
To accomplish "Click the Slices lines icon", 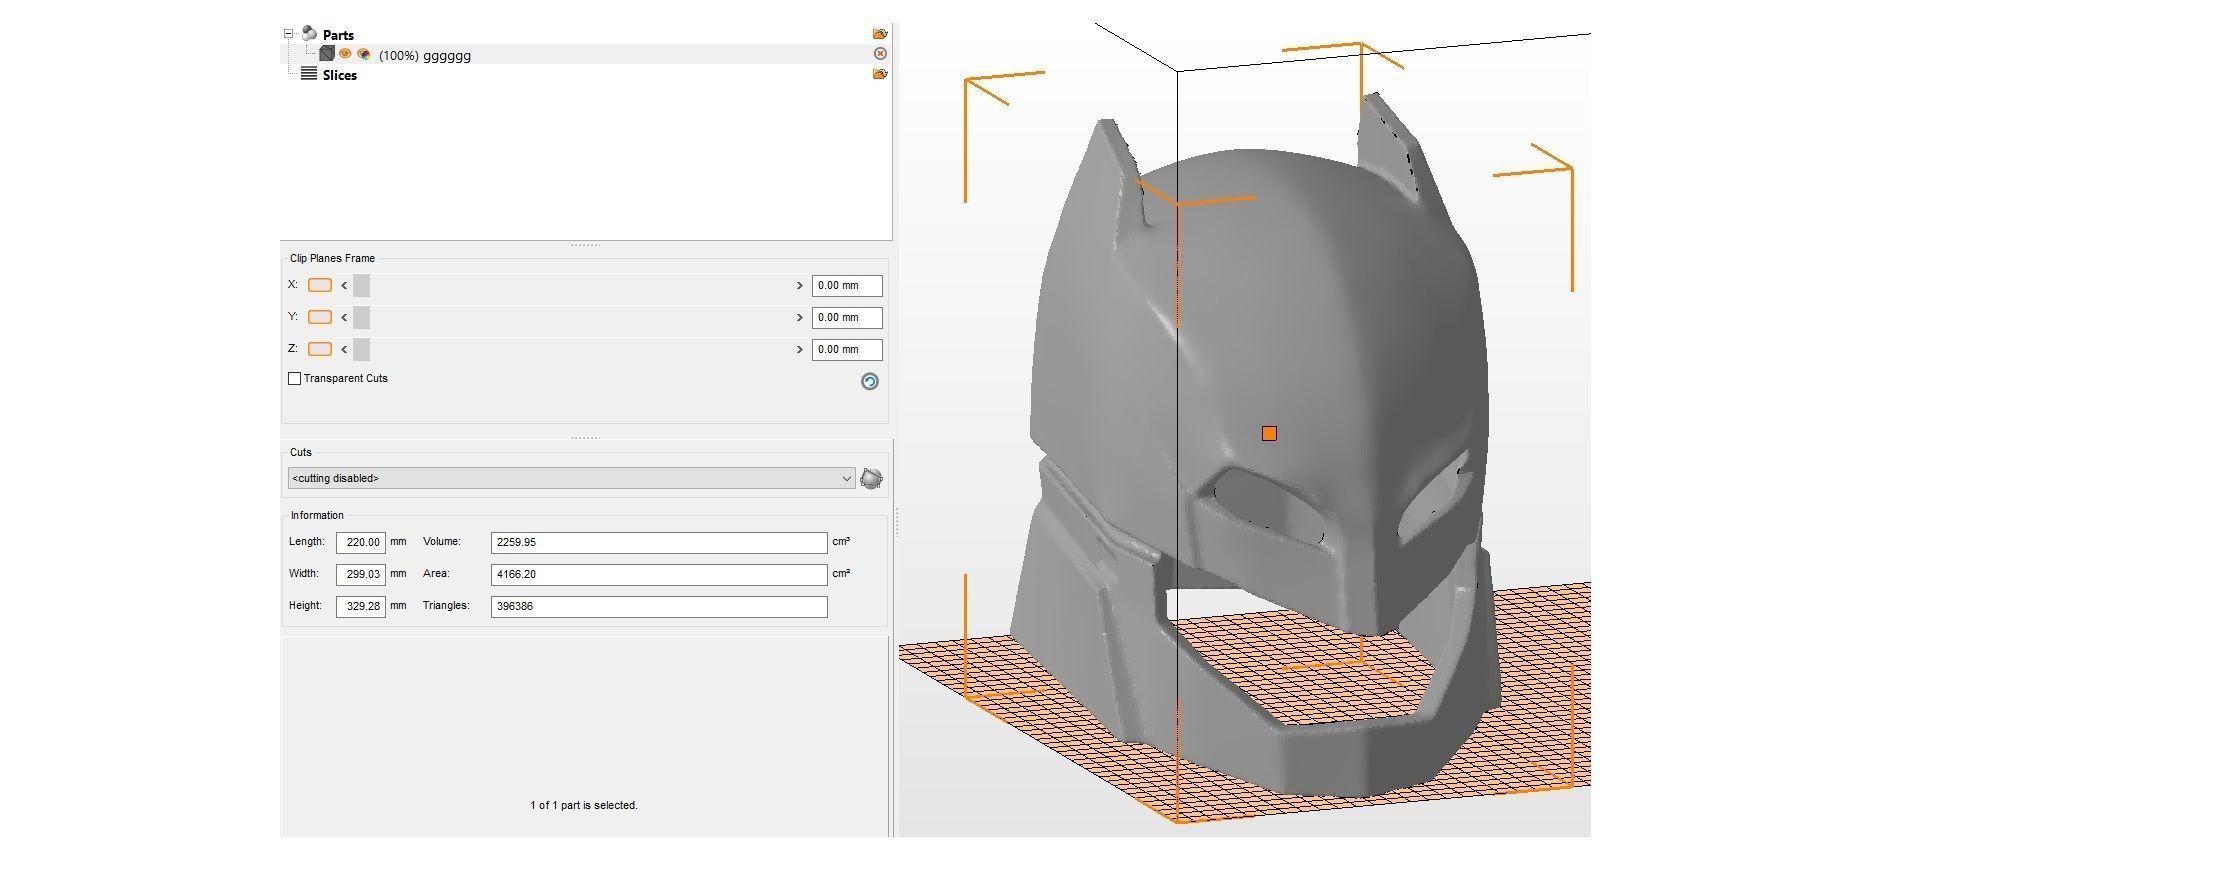I will click(309, 74).
